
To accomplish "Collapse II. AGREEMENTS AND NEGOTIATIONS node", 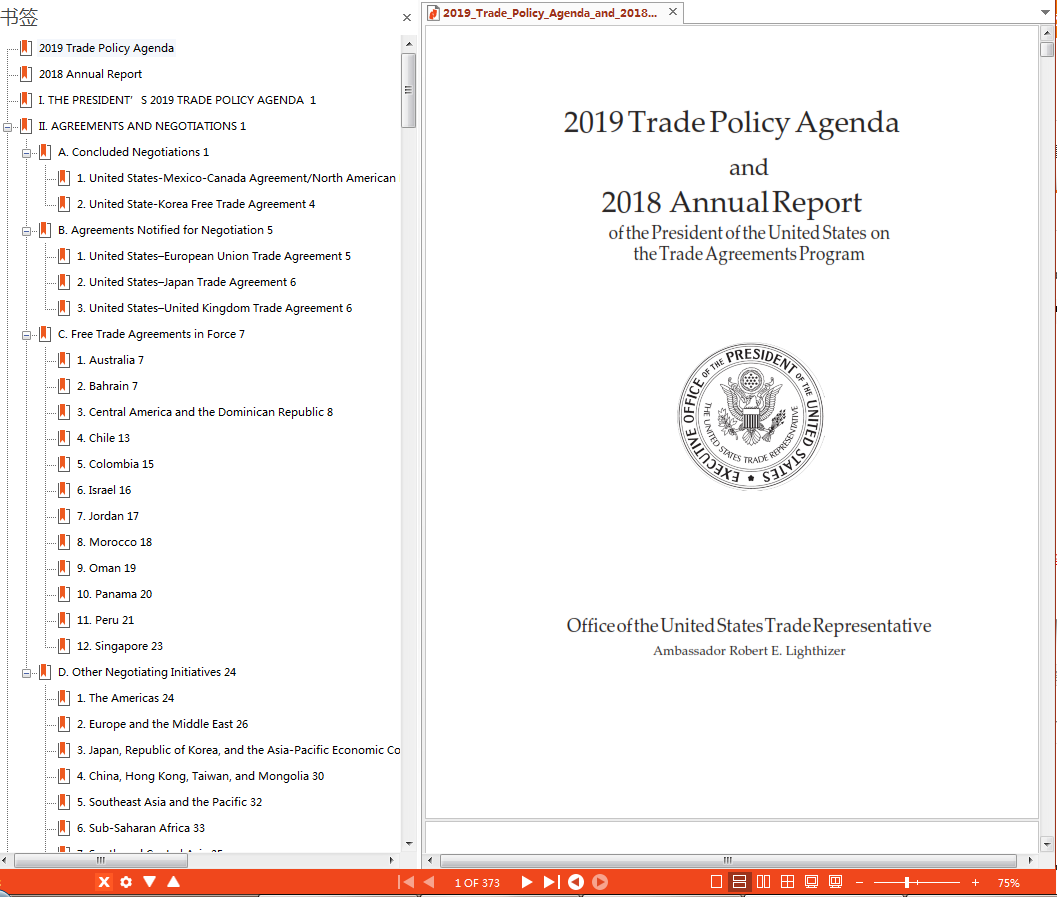I will tap(7, 126).
